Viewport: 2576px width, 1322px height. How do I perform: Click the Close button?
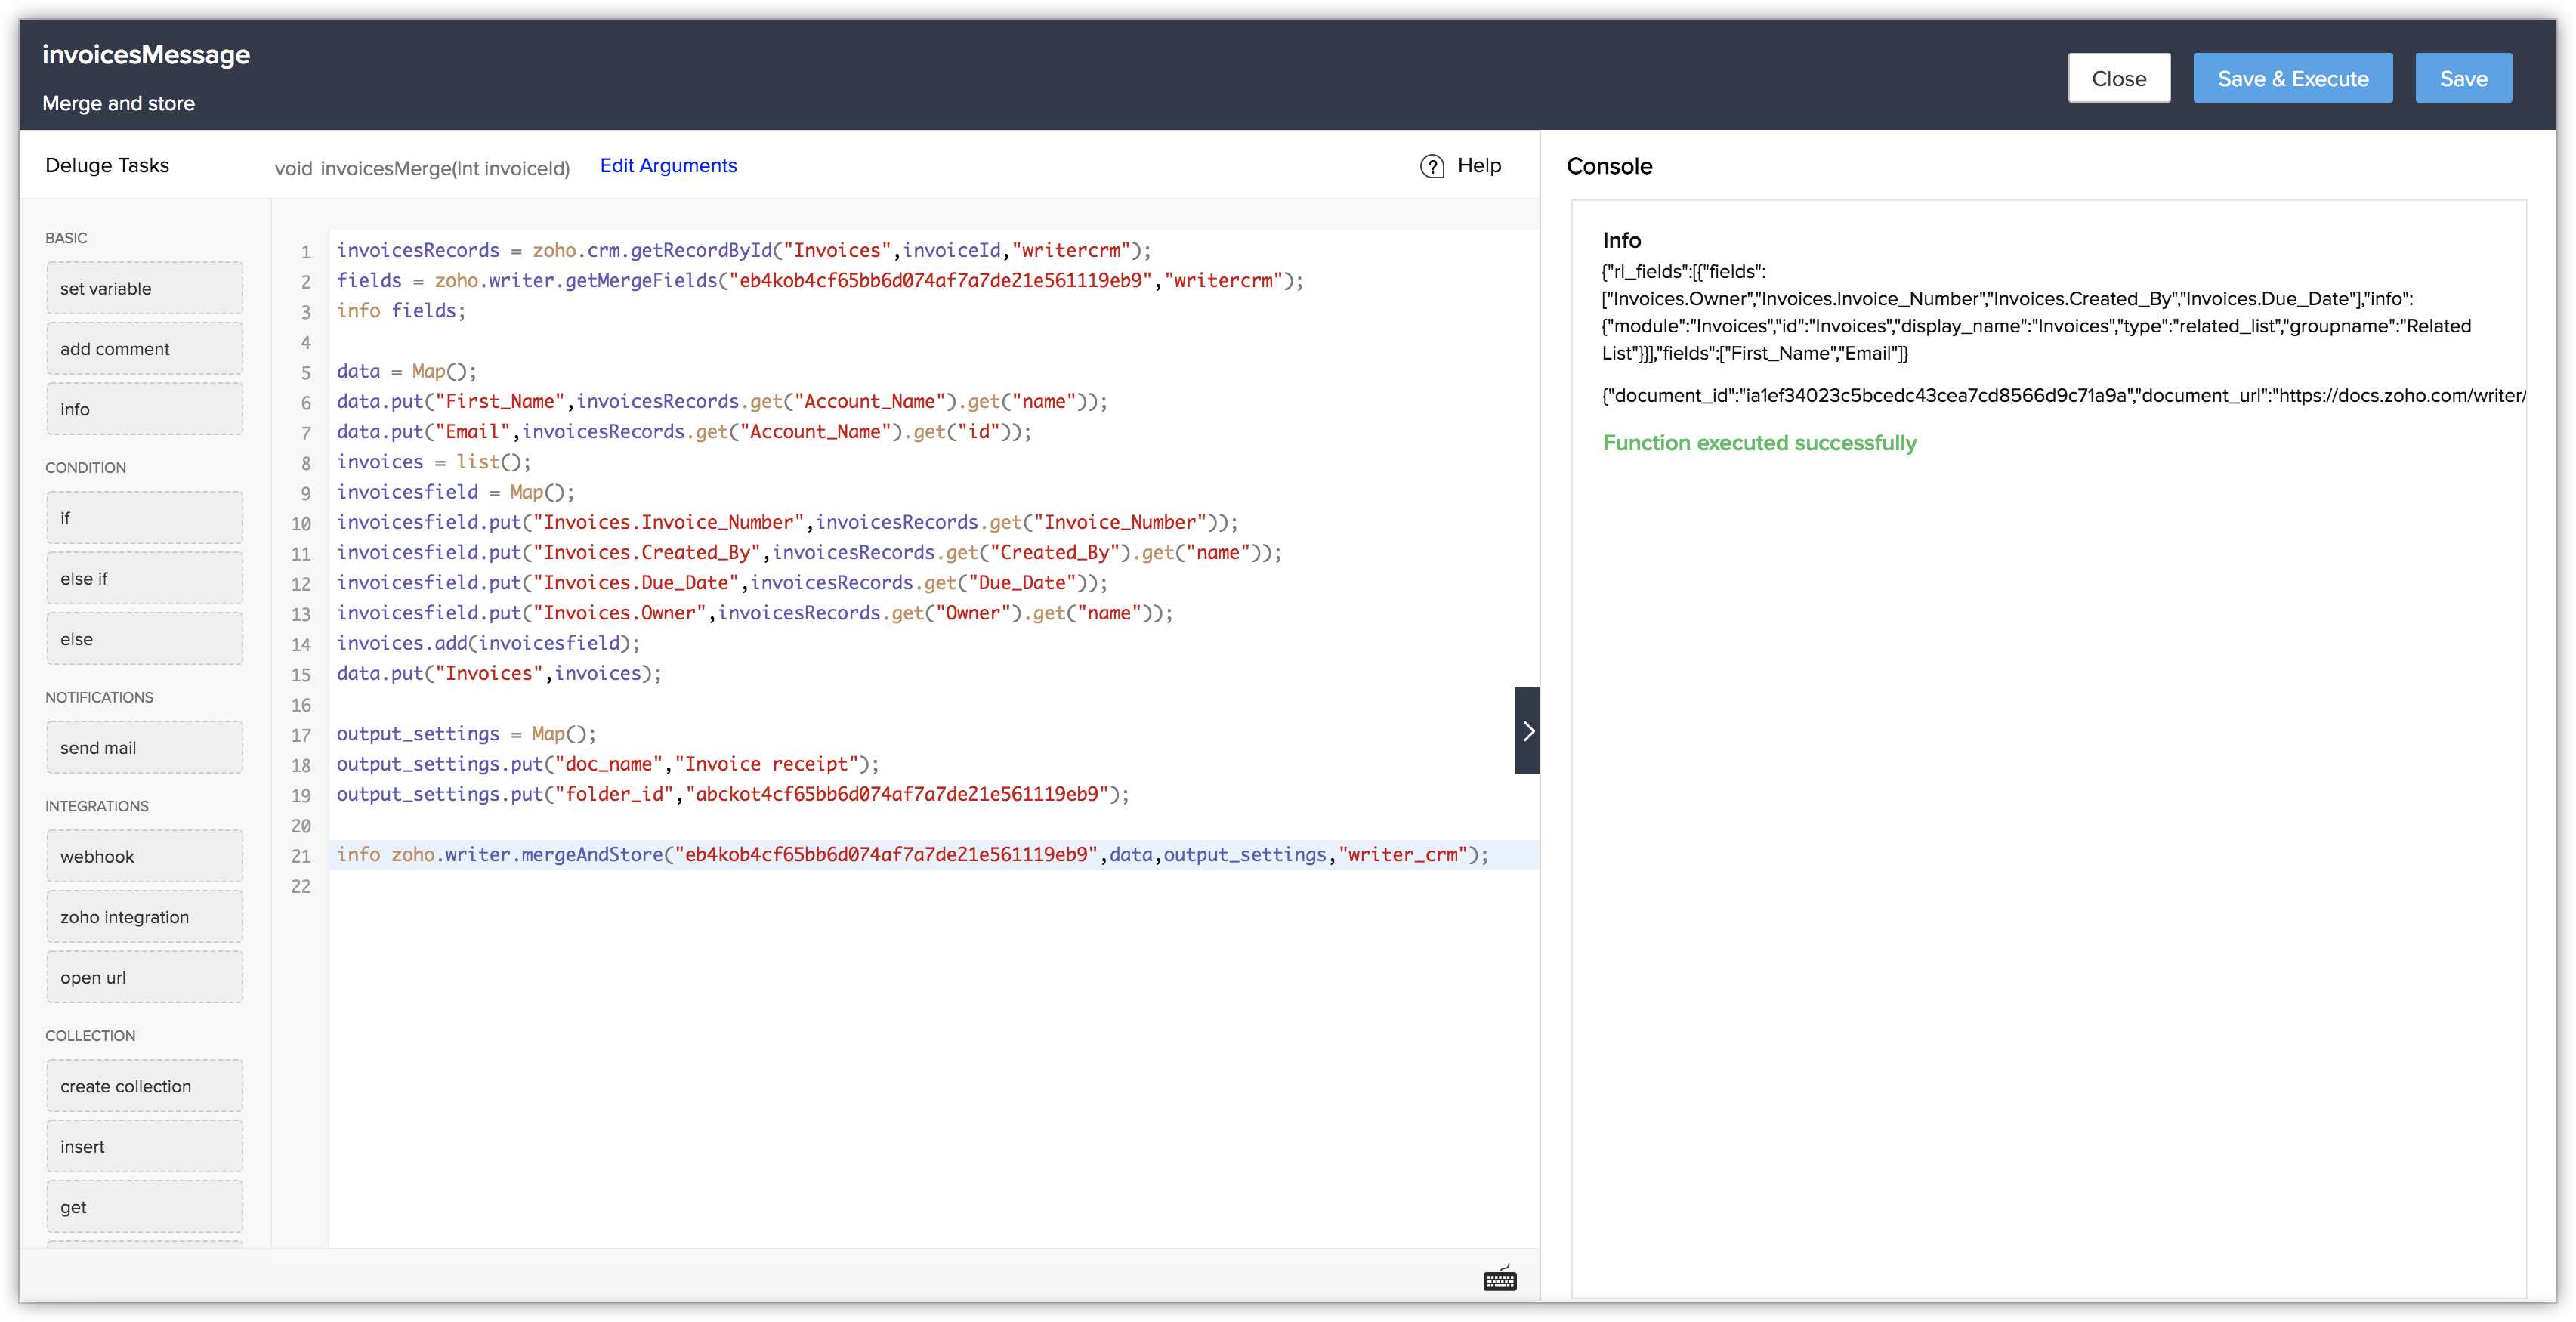click(x=2119, y=78)
